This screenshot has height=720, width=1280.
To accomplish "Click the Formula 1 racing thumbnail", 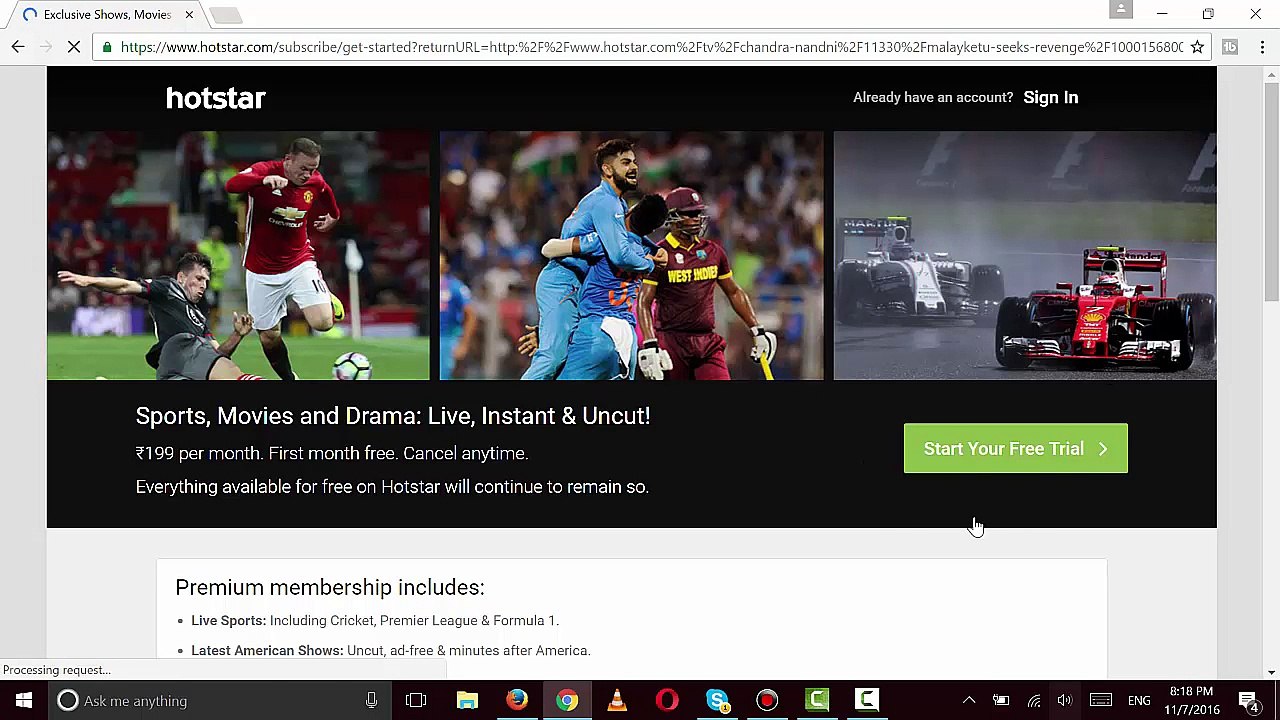I will pos(1025,256).
